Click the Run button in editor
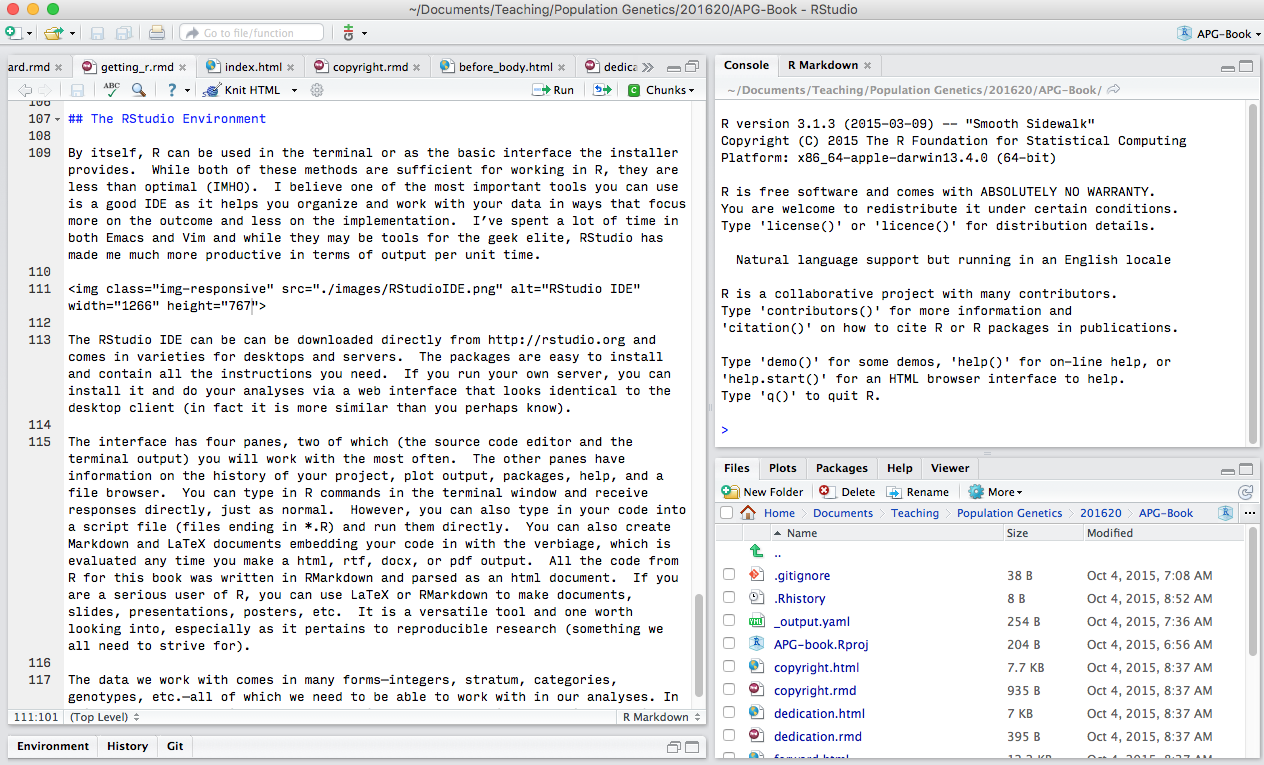Viewport: 1264px width, 765px height. coord(553,90)
